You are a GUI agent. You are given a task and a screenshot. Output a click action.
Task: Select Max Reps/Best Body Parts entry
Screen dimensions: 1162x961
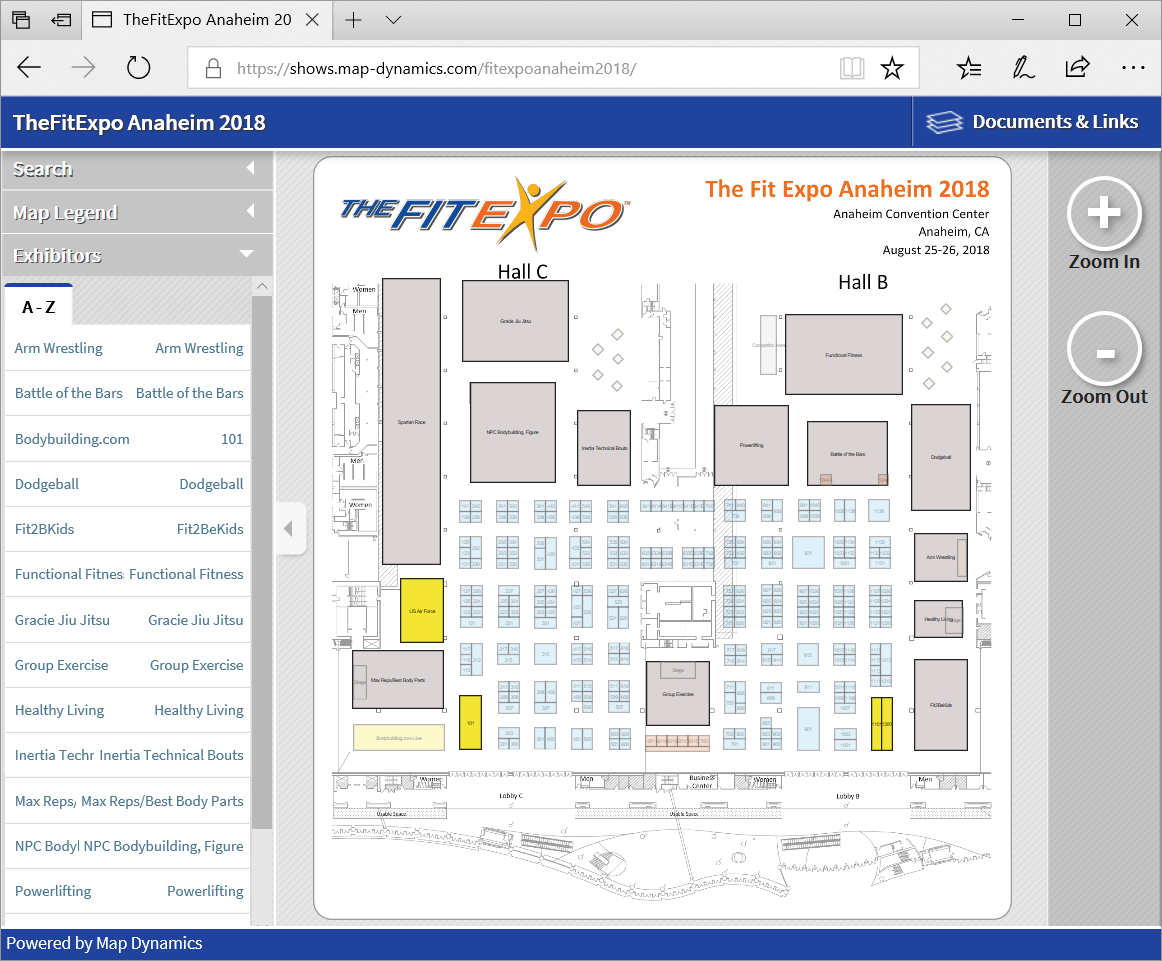coord(128,801)
